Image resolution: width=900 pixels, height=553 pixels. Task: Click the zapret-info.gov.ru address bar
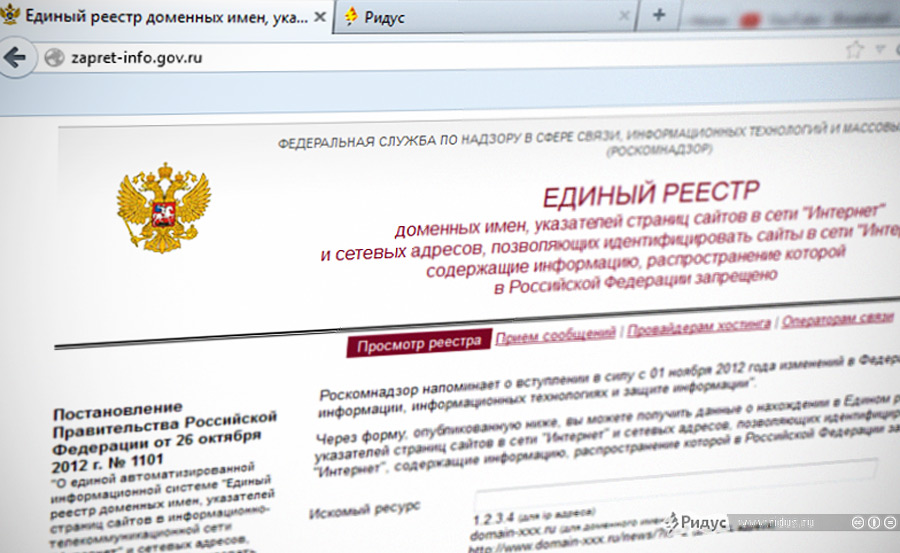436,57
